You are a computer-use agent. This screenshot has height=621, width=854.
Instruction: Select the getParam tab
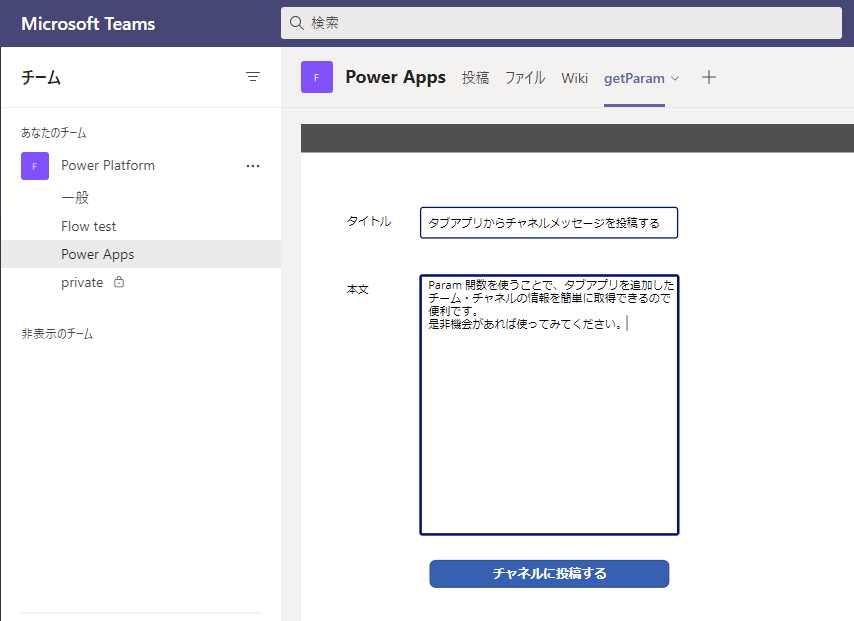click(x=634, y=78)
